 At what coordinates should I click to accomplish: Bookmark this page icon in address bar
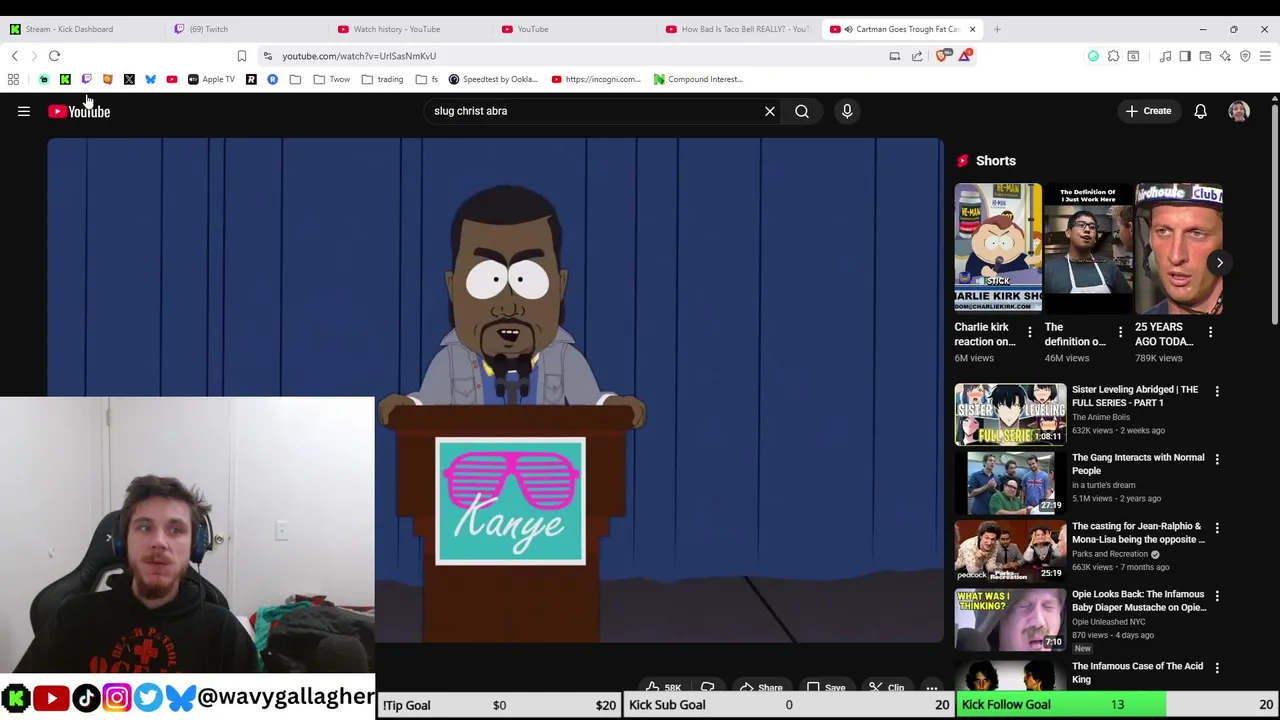click(241, 56)
